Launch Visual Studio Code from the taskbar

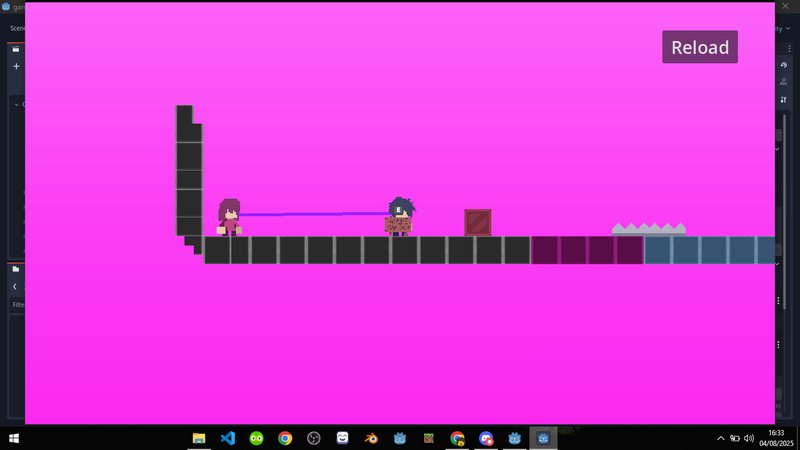point(228,438)
